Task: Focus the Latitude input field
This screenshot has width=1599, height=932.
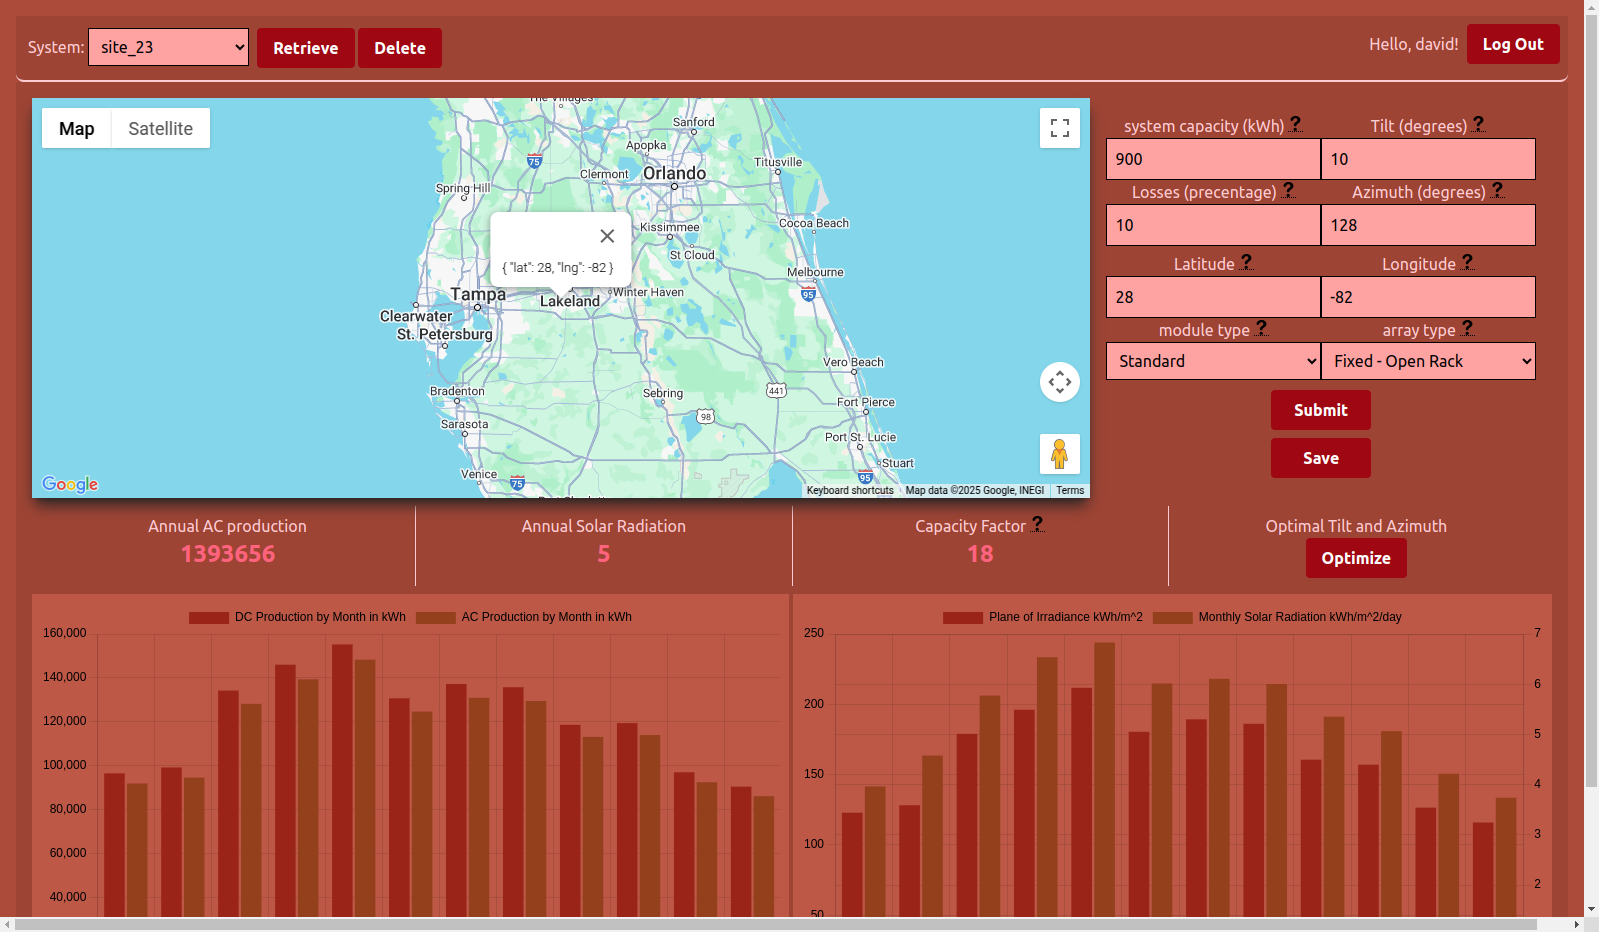Action: pos(1213,297)
